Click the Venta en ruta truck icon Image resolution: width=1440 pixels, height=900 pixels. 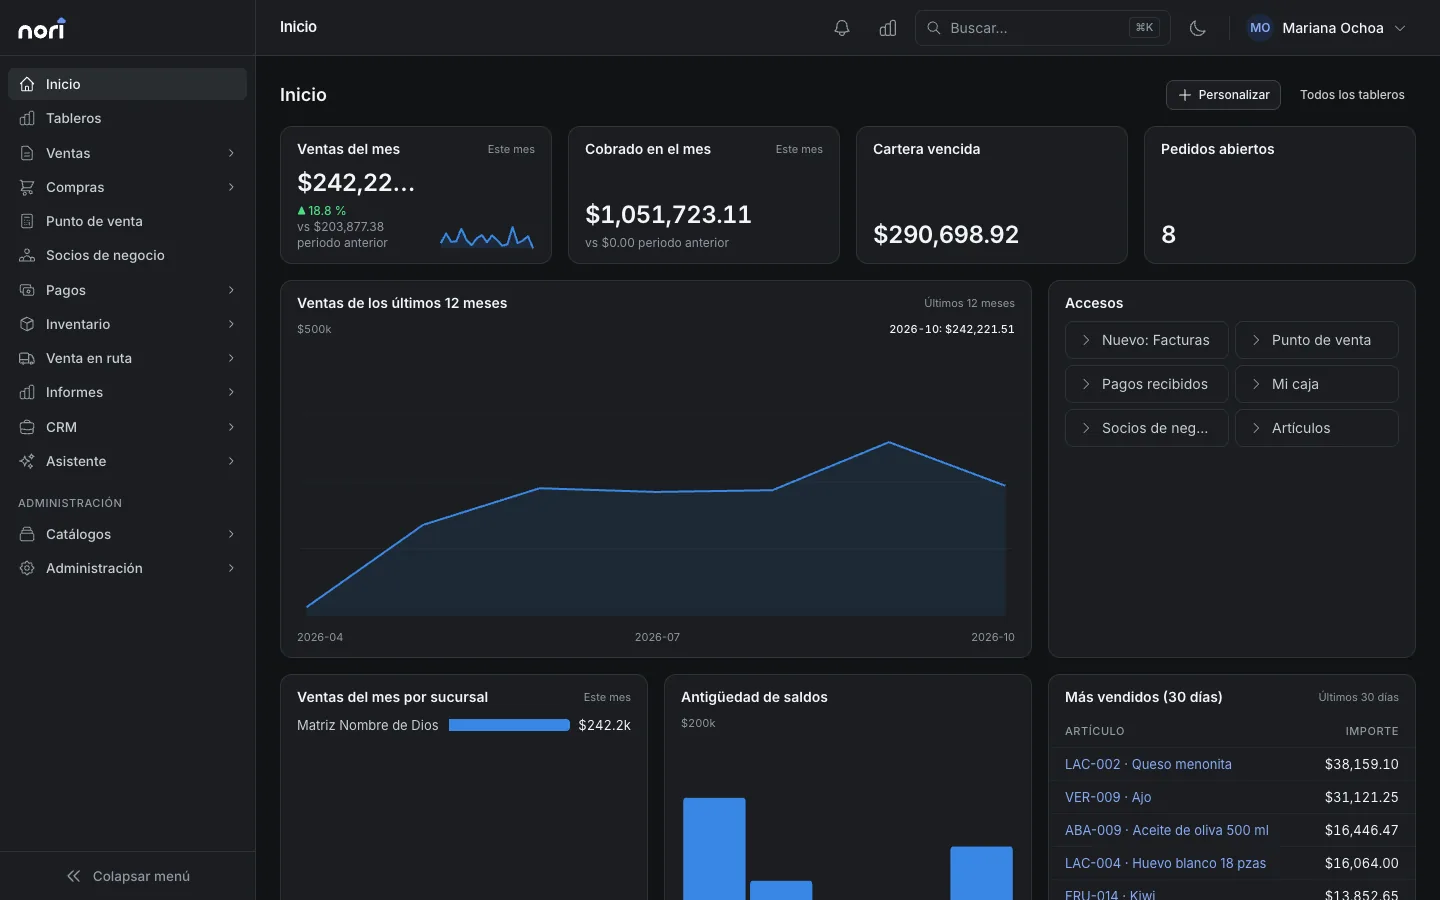point(27,358)
